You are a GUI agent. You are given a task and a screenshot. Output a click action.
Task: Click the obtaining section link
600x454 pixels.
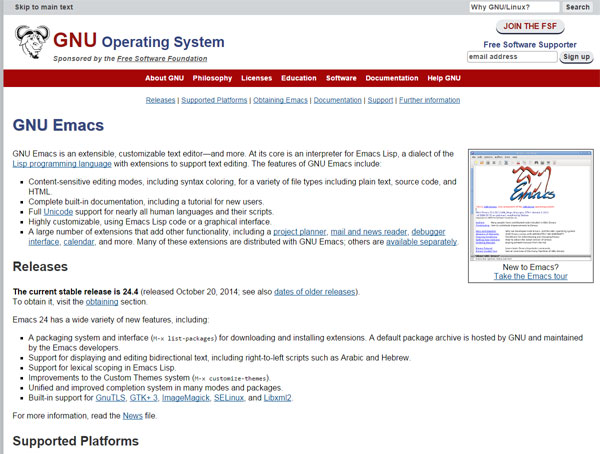102,302
